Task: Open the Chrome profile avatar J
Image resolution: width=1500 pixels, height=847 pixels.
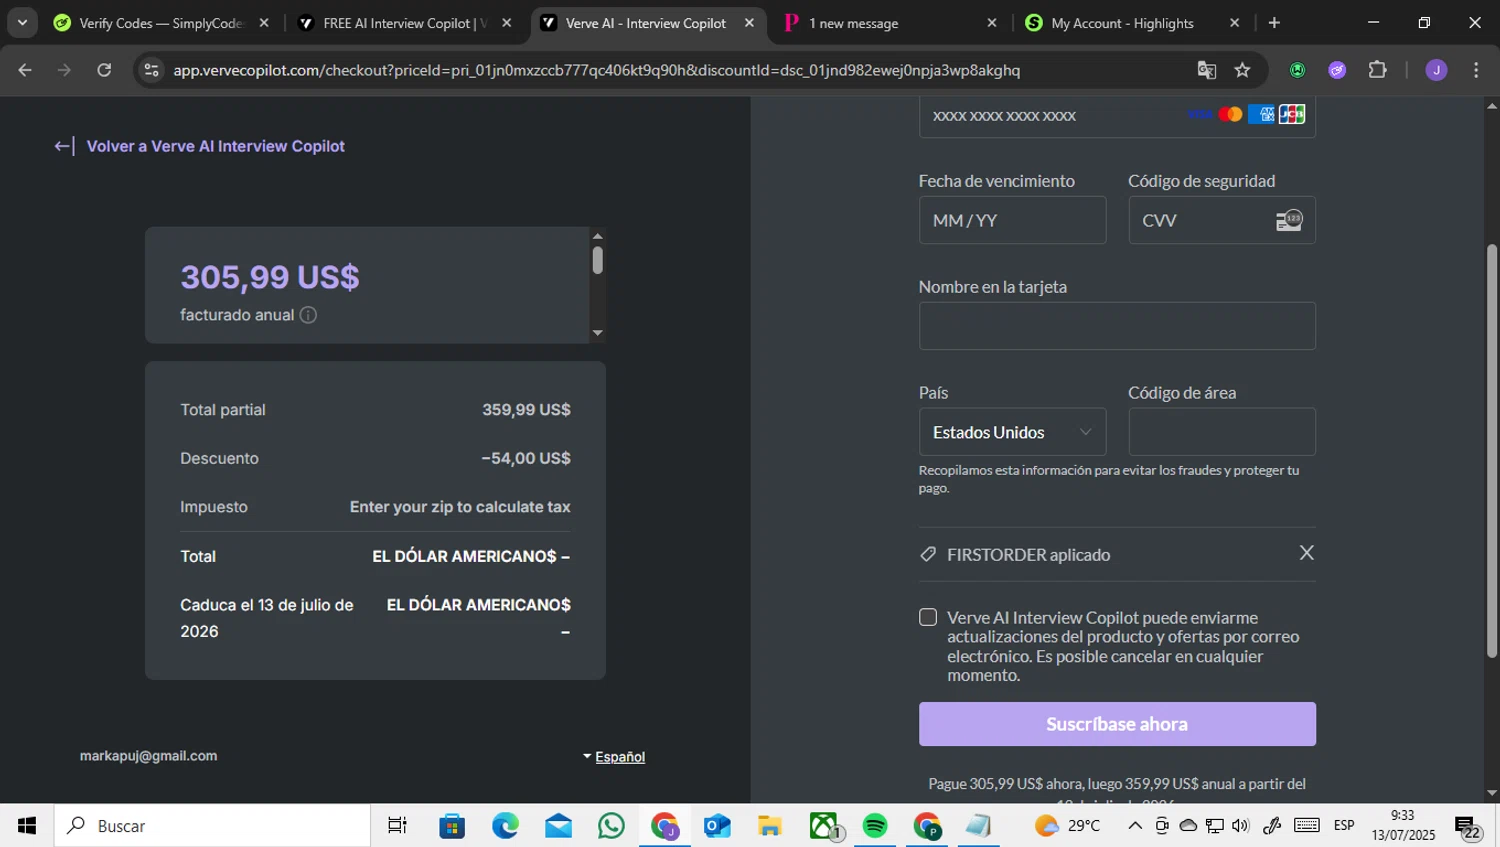Action: (1436, 70)
